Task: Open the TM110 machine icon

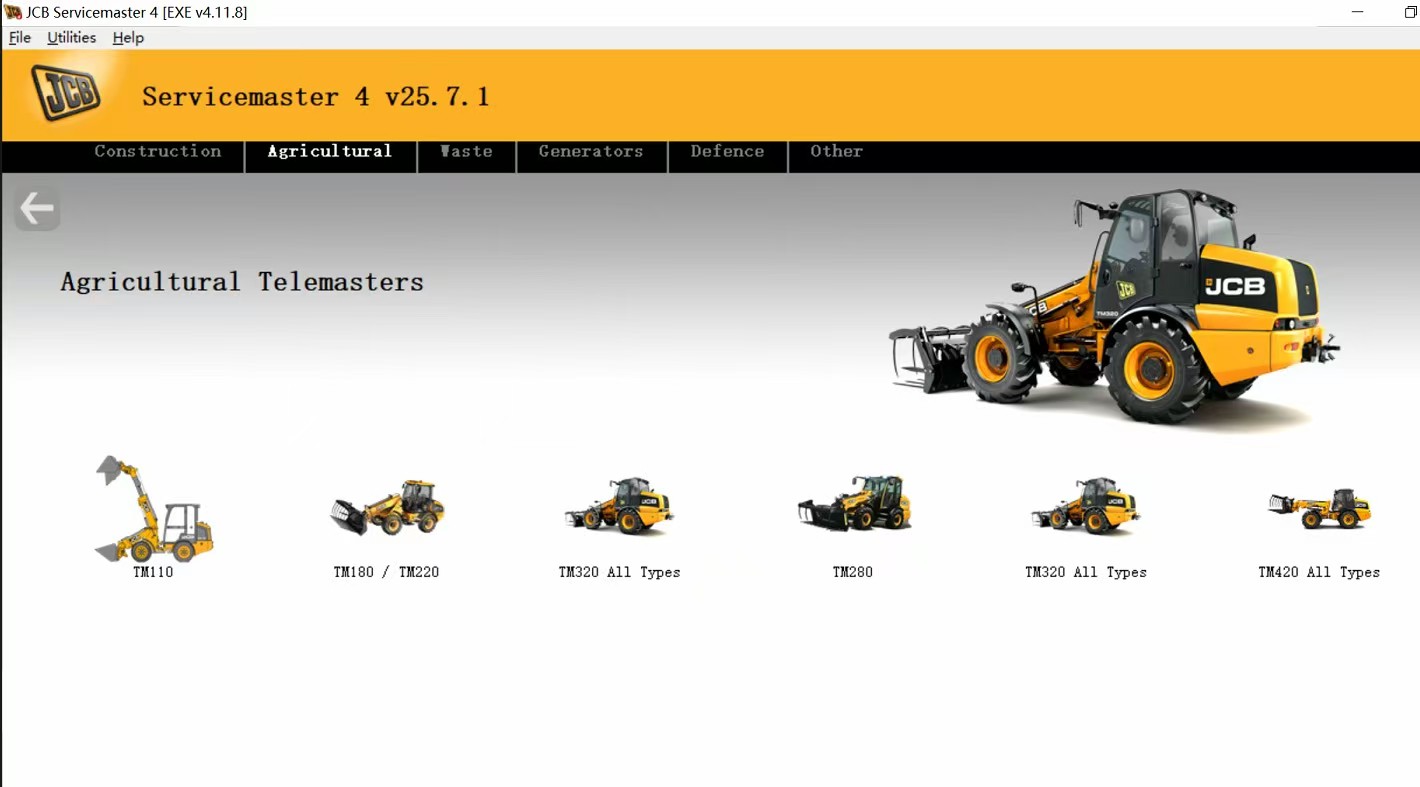Action: [x=154, y=510]
